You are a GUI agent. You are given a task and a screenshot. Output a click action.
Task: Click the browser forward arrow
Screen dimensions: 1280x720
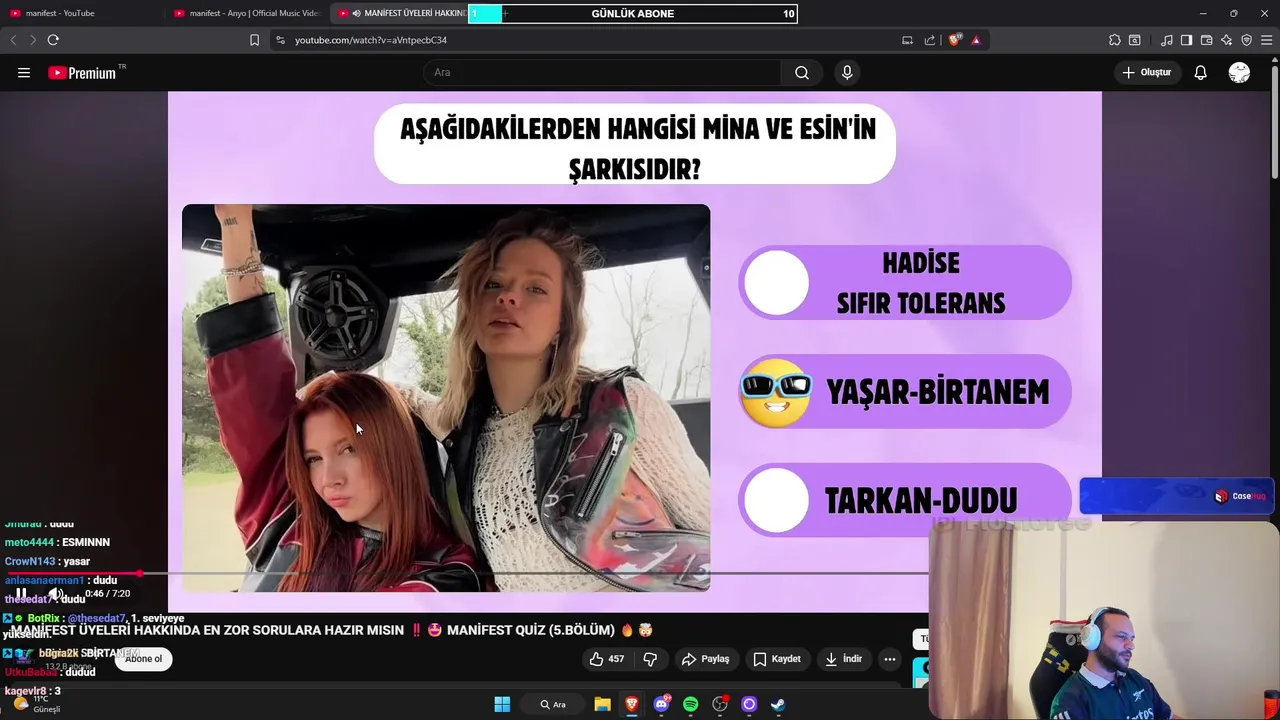(32, 40)
